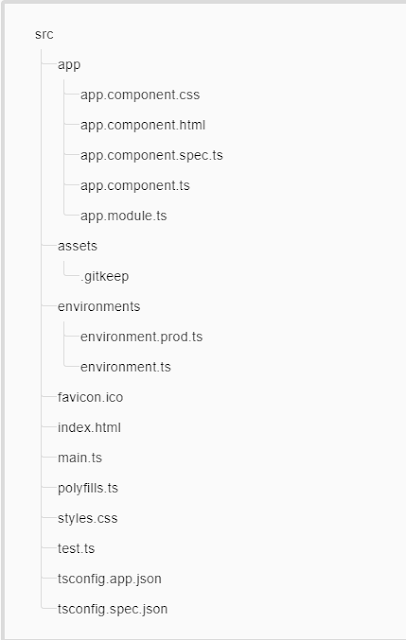This screenshot has height=640, width=406.
Task: Open index.html file
Action: 89,427
